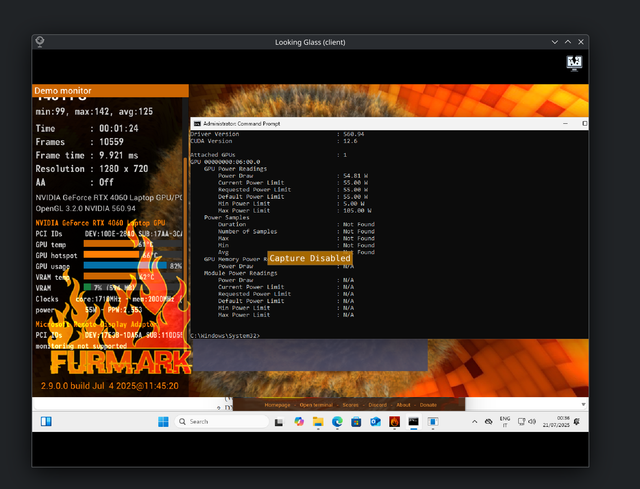Screen dimensions: 640x489
Task: Open the clock showing 21/07/2025
Action: 556,422
